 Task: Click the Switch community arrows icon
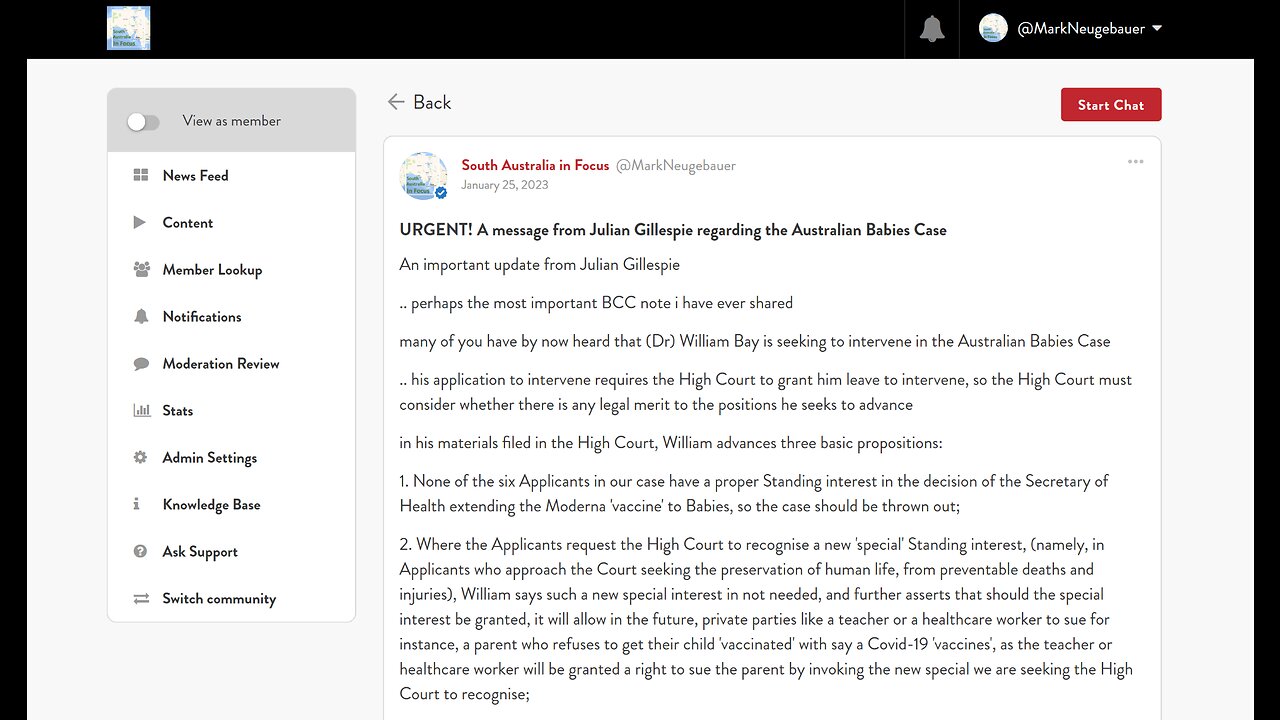click(141, 598)
